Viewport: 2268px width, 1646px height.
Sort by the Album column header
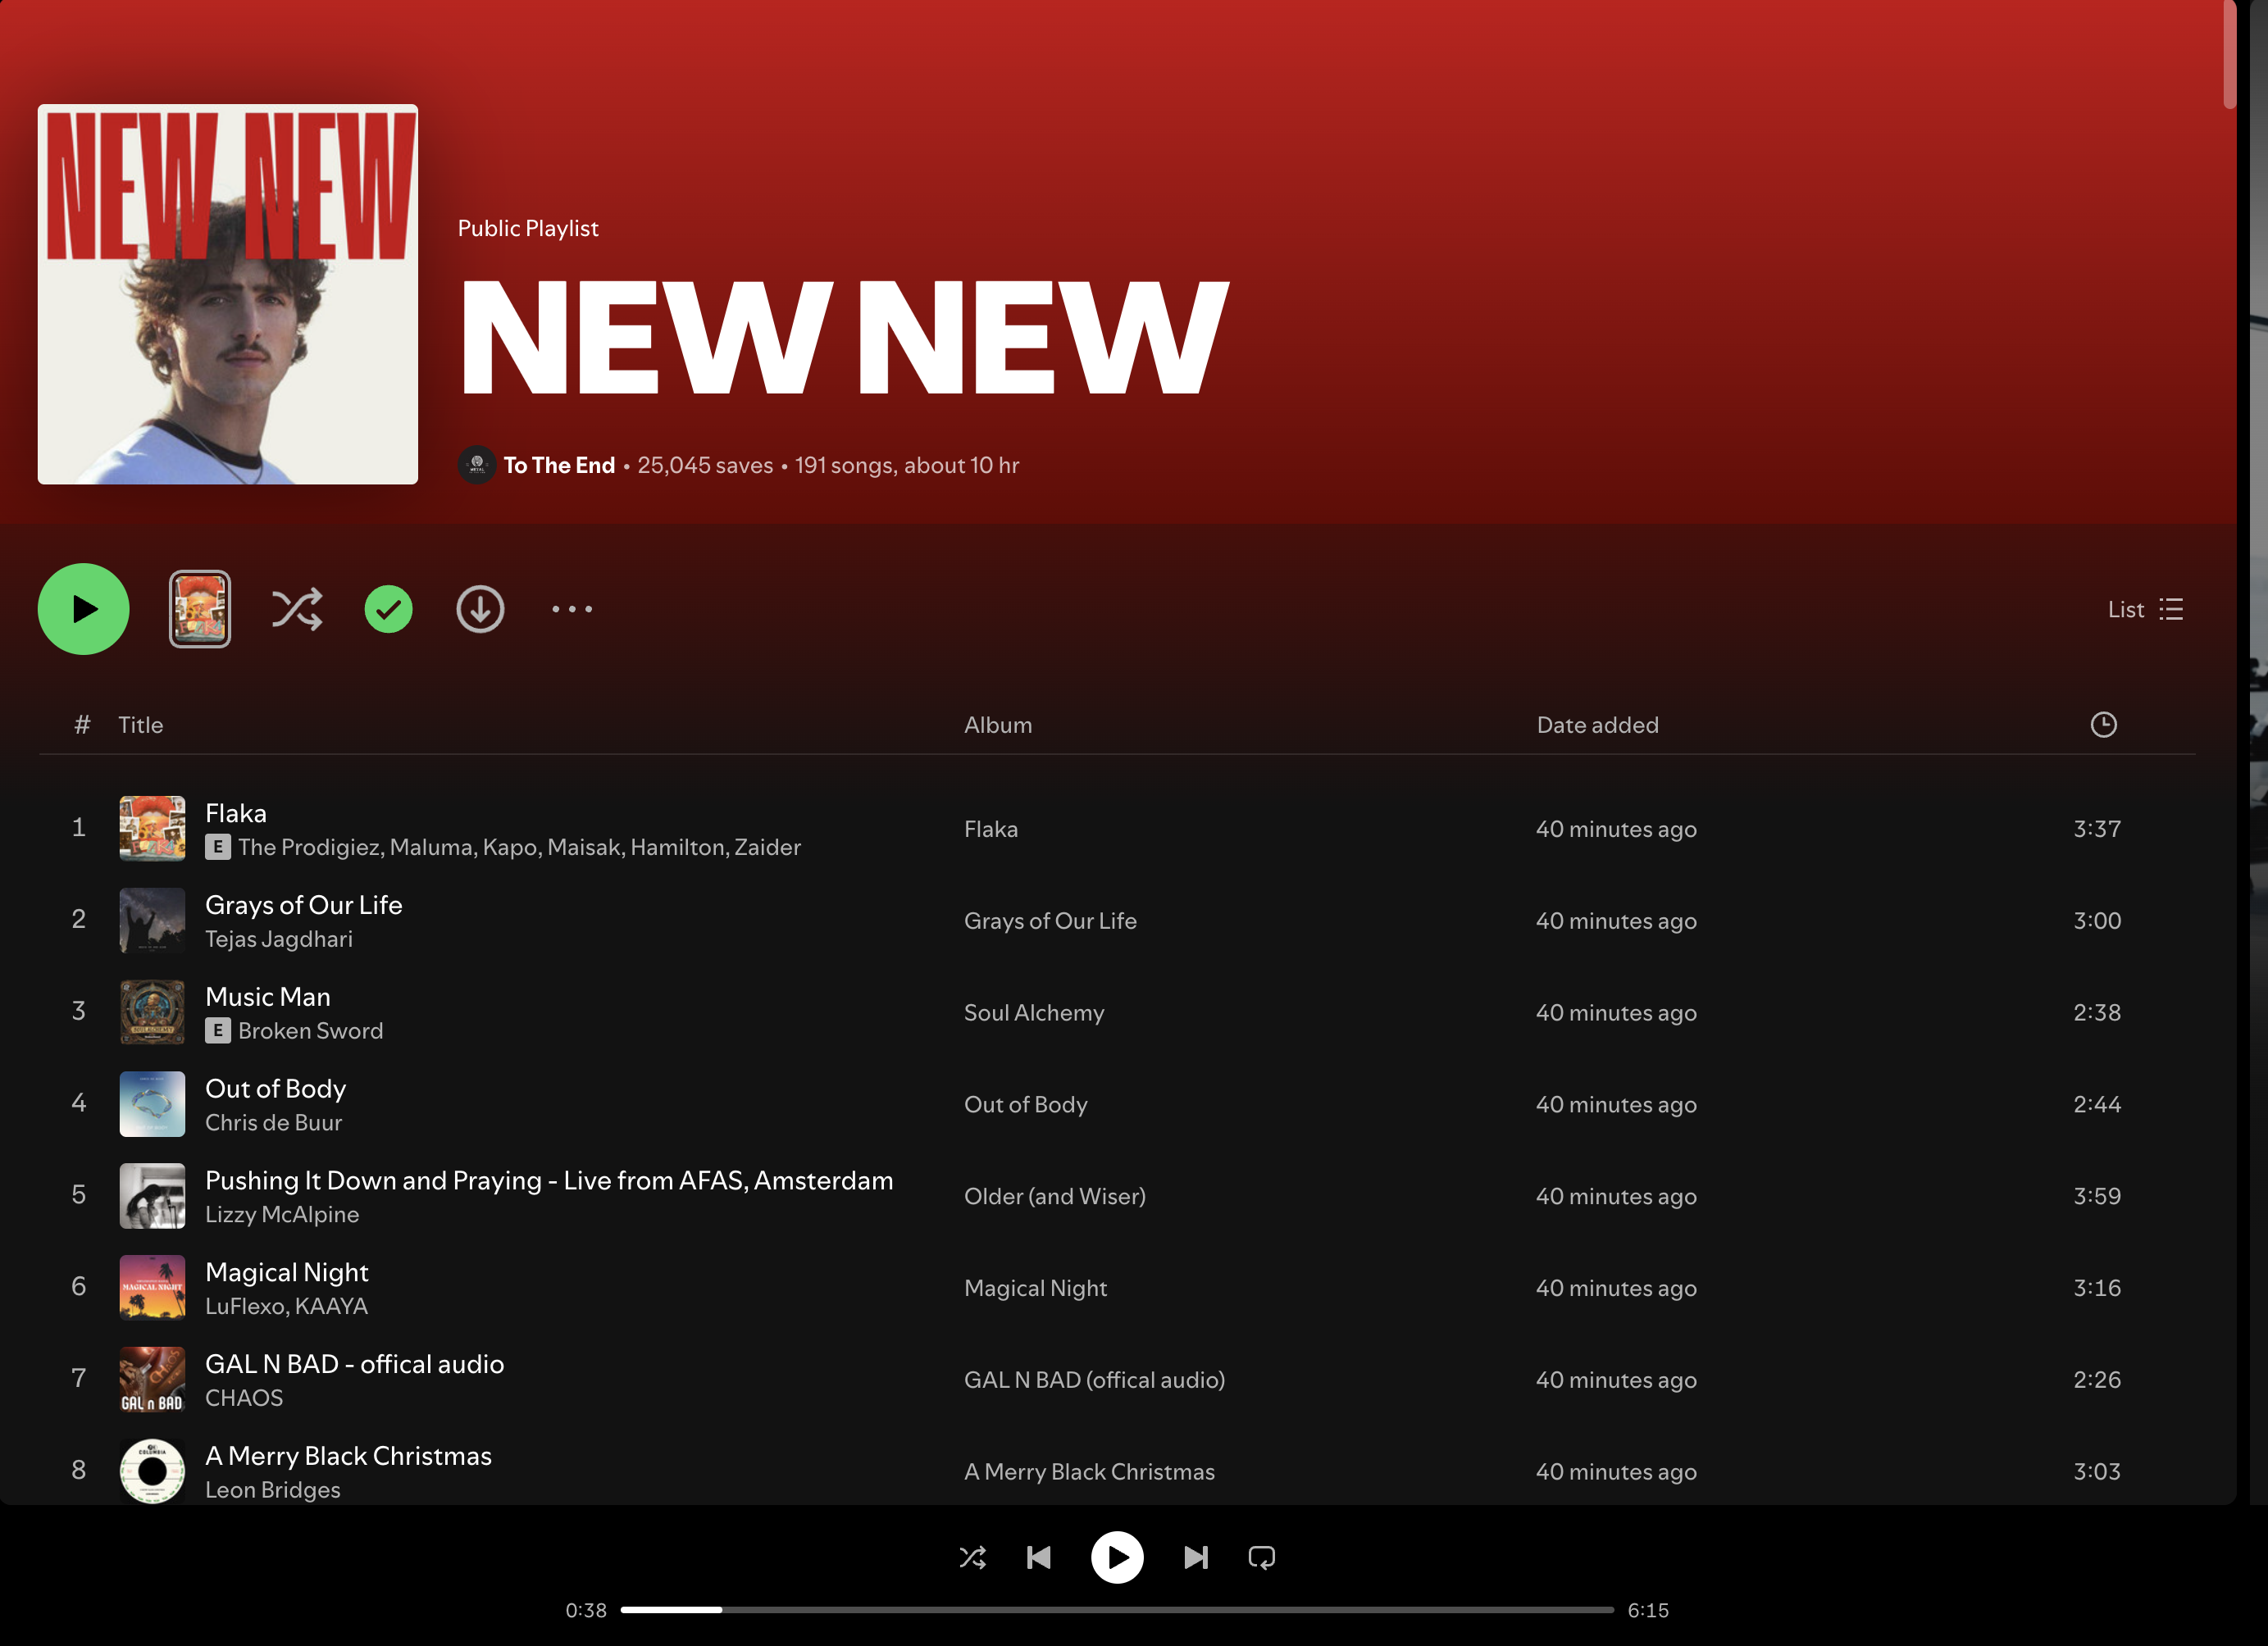997,725
